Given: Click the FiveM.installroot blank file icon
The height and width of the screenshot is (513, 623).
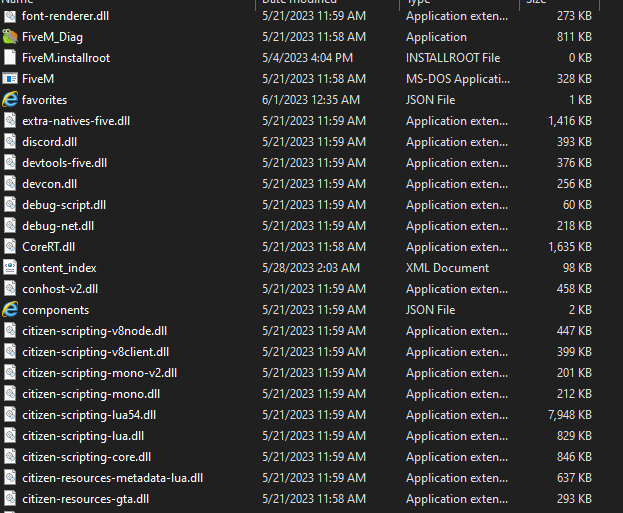Looking at the screenshot, I should tap(10, 58).
